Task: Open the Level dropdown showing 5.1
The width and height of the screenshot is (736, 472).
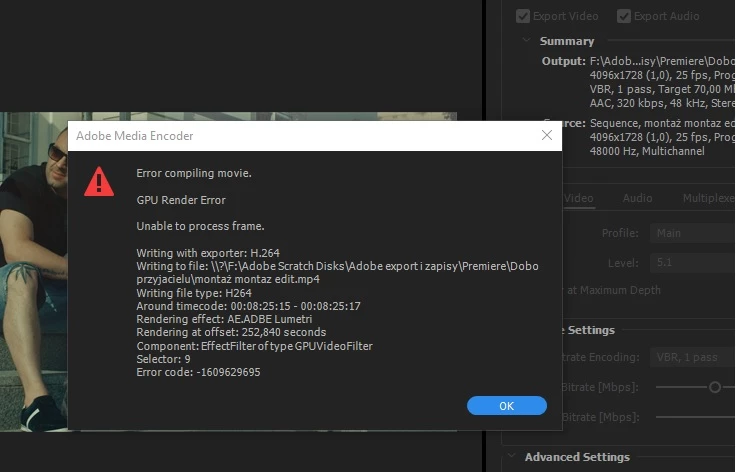Action: click(692, 262)
